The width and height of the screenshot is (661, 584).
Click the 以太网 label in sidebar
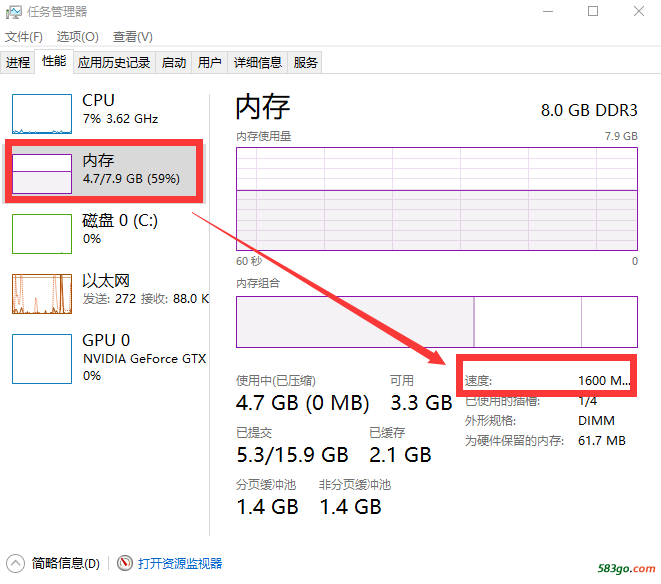[106, 281]
